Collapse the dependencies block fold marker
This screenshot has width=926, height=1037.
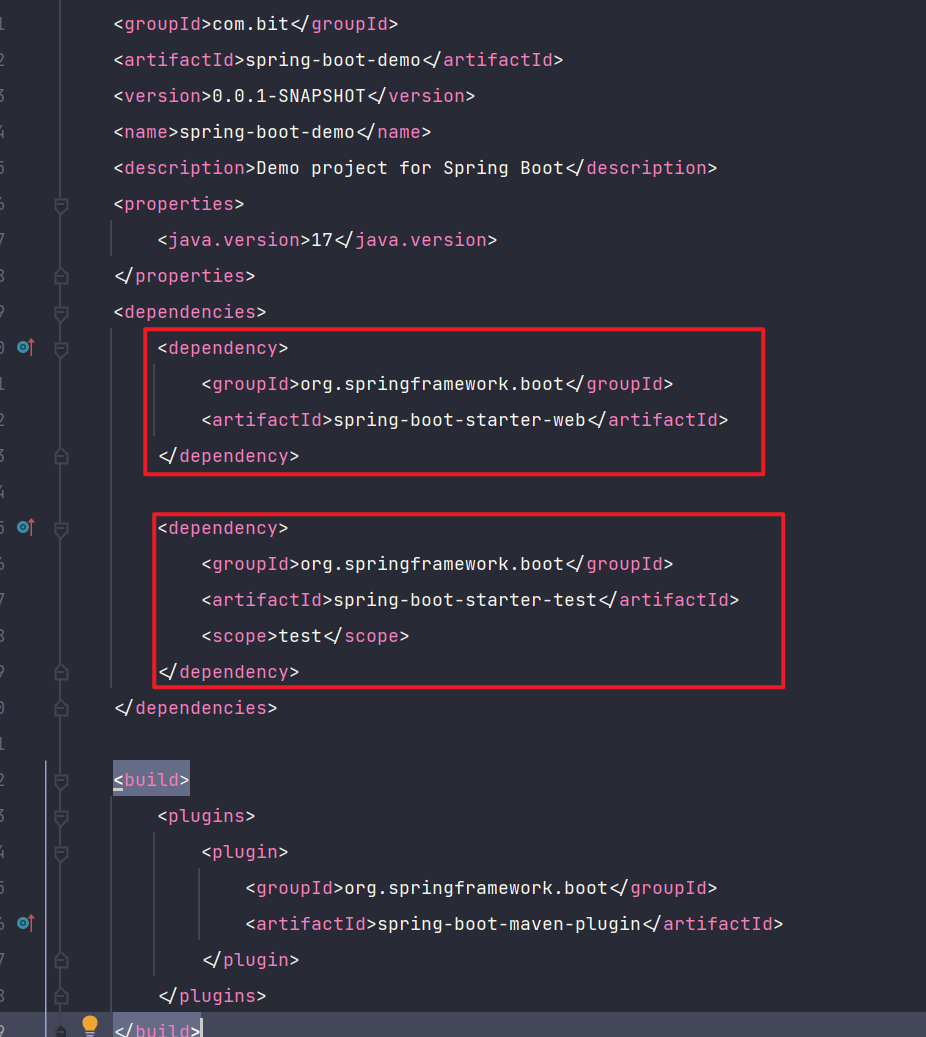tap(61, 313)
